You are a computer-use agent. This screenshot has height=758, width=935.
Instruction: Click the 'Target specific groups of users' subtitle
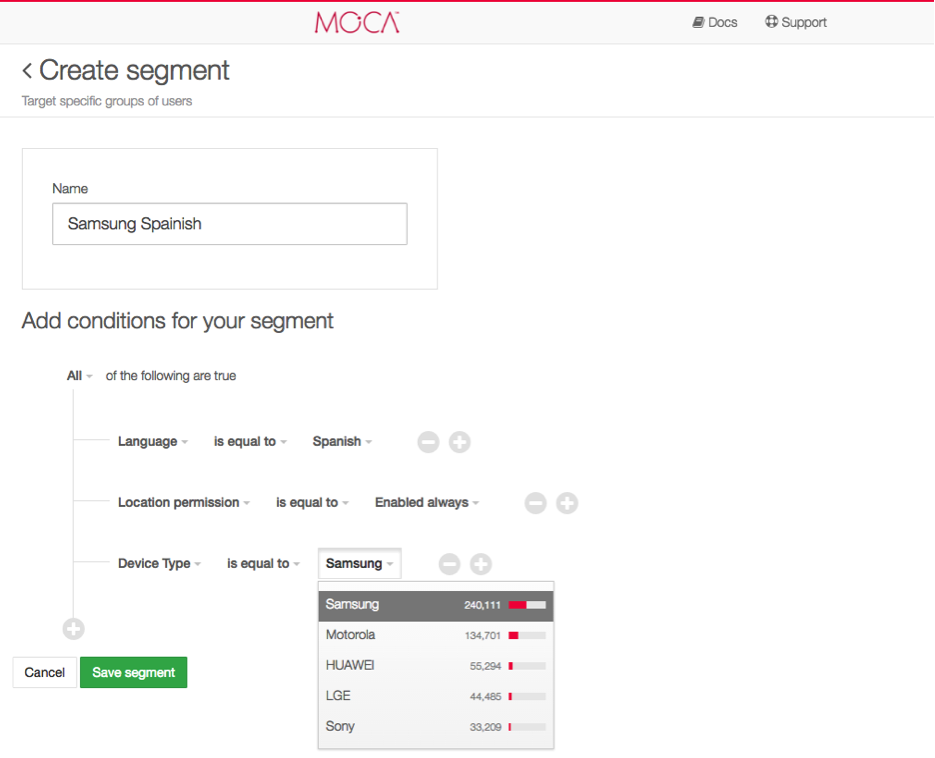click(x=107, y=101)
